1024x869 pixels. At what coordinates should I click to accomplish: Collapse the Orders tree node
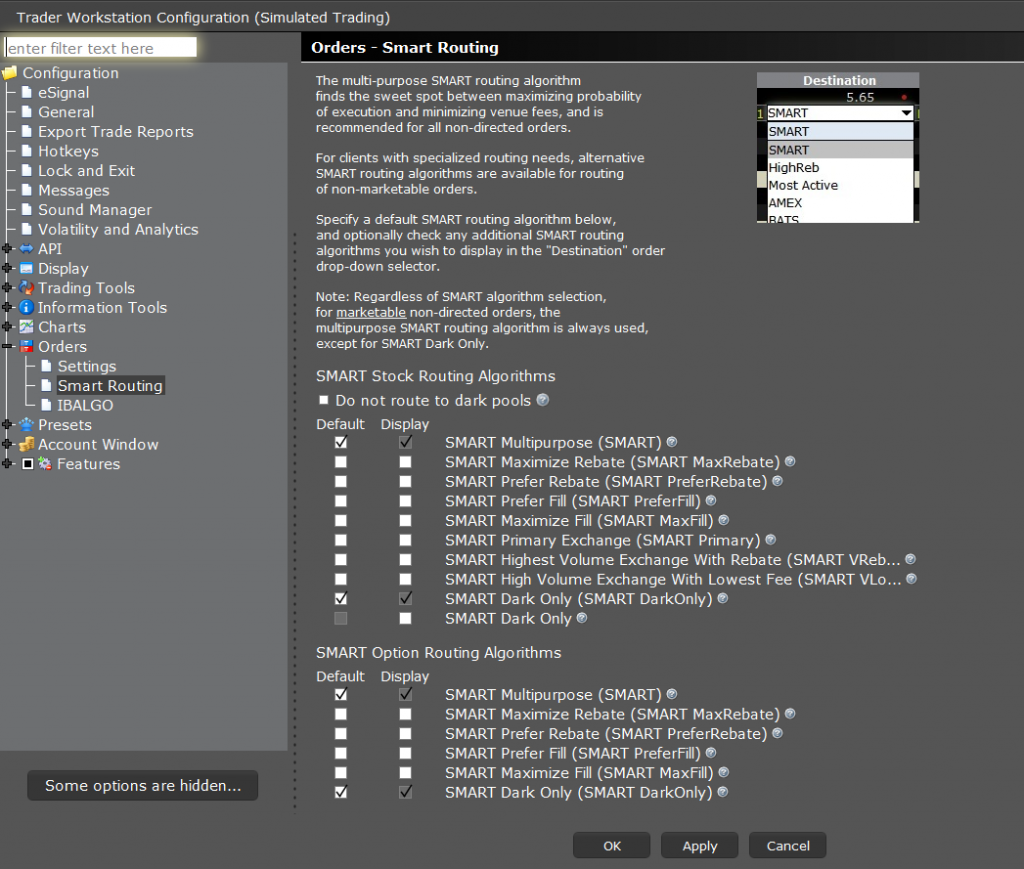point(7,346)
